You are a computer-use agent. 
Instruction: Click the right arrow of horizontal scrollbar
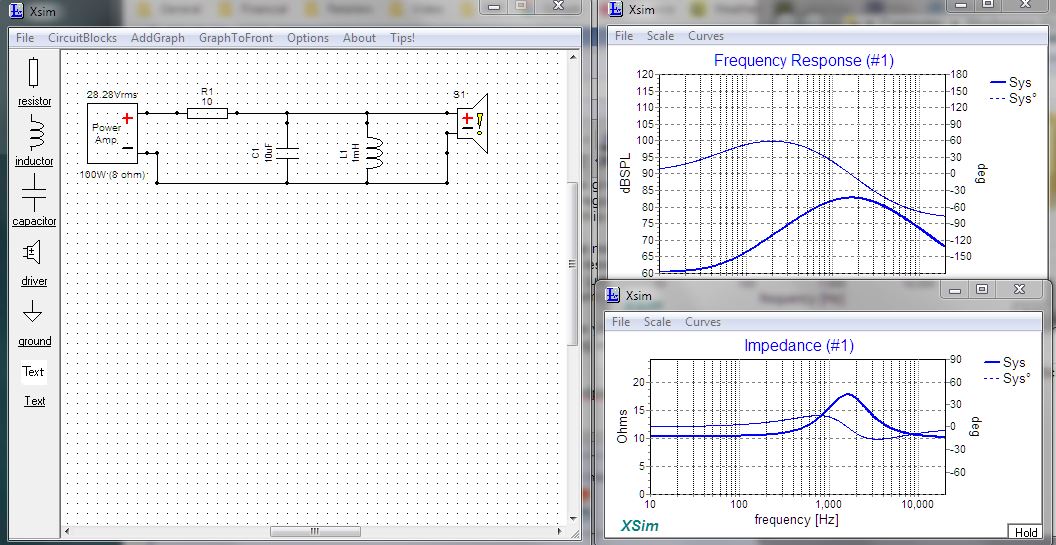point(562,532)
